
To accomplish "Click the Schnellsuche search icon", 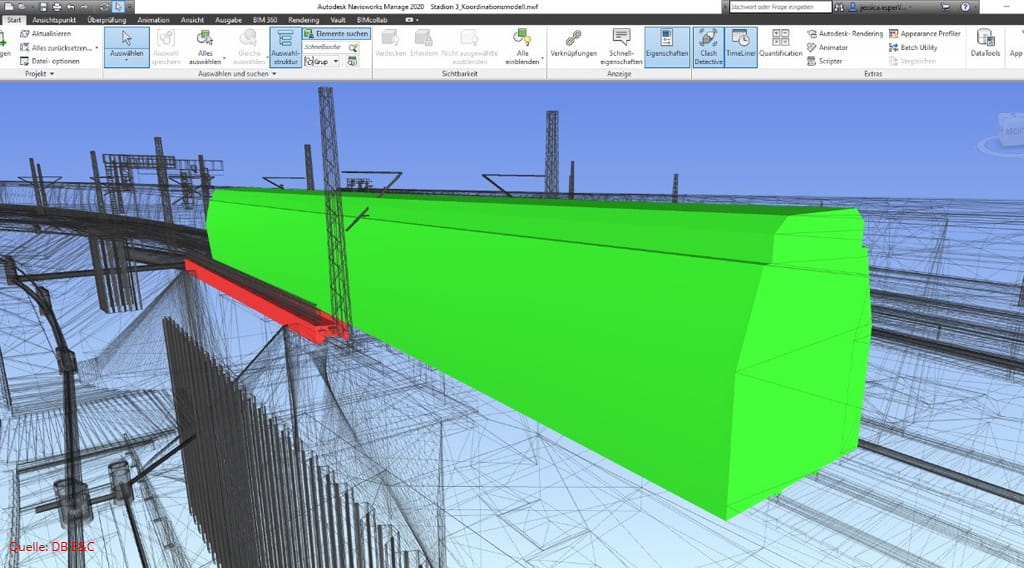I will [353, 48].
